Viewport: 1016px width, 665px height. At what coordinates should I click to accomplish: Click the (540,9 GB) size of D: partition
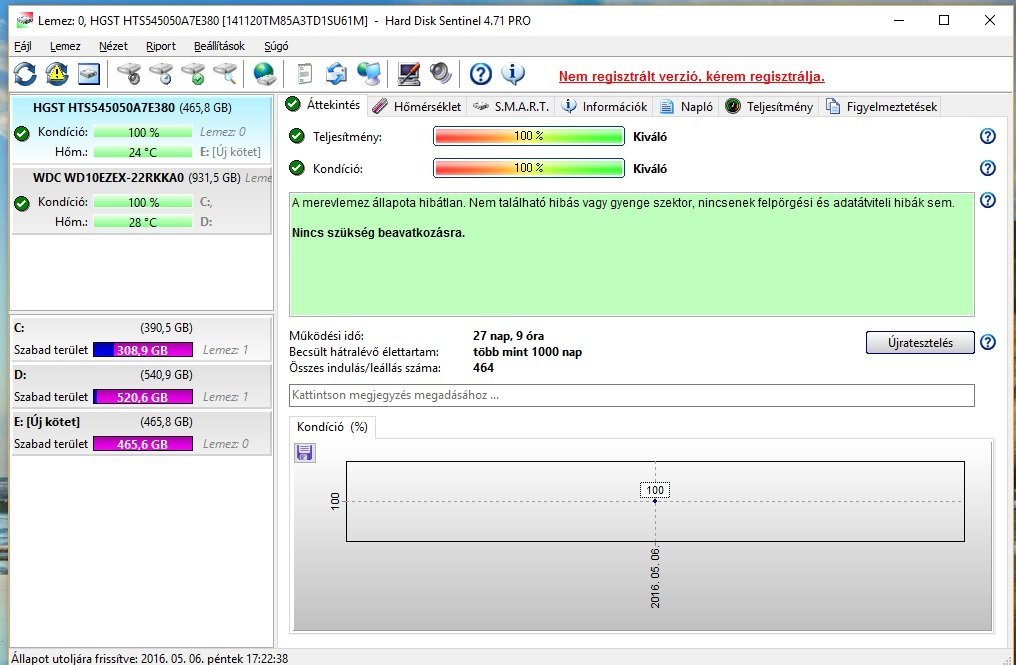point(167,375)
